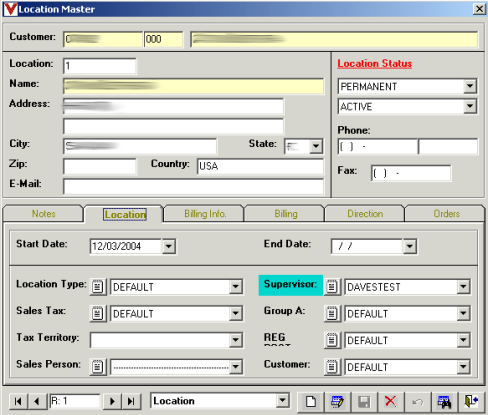The width and height of the screenshot is (488, 415).
Task: Open the Location Type notepad lookup icon
Action: [x=98, y=287]
